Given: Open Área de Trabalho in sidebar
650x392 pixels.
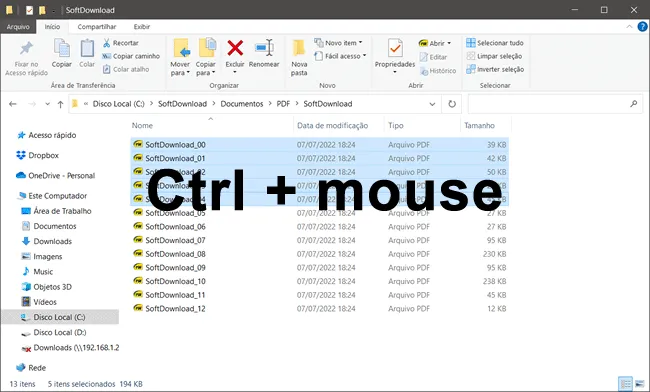Looking at the screenshot, I should [x=56, y=211].
